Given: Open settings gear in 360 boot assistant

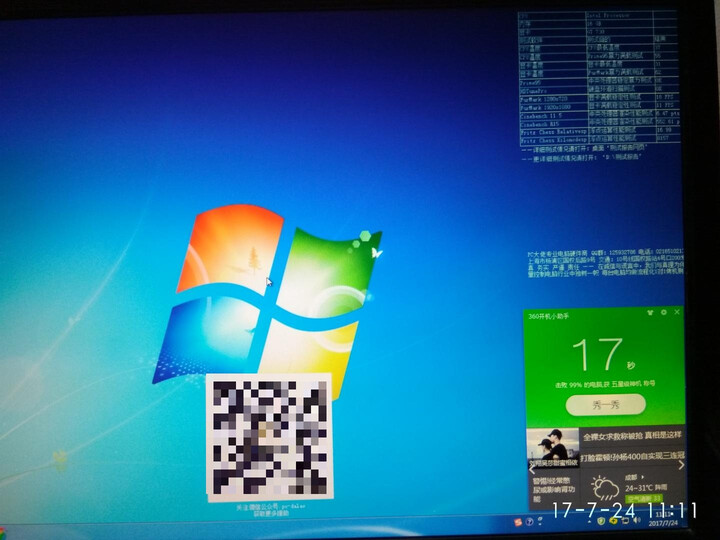Looking at the screenshot, I should point(664,312).
